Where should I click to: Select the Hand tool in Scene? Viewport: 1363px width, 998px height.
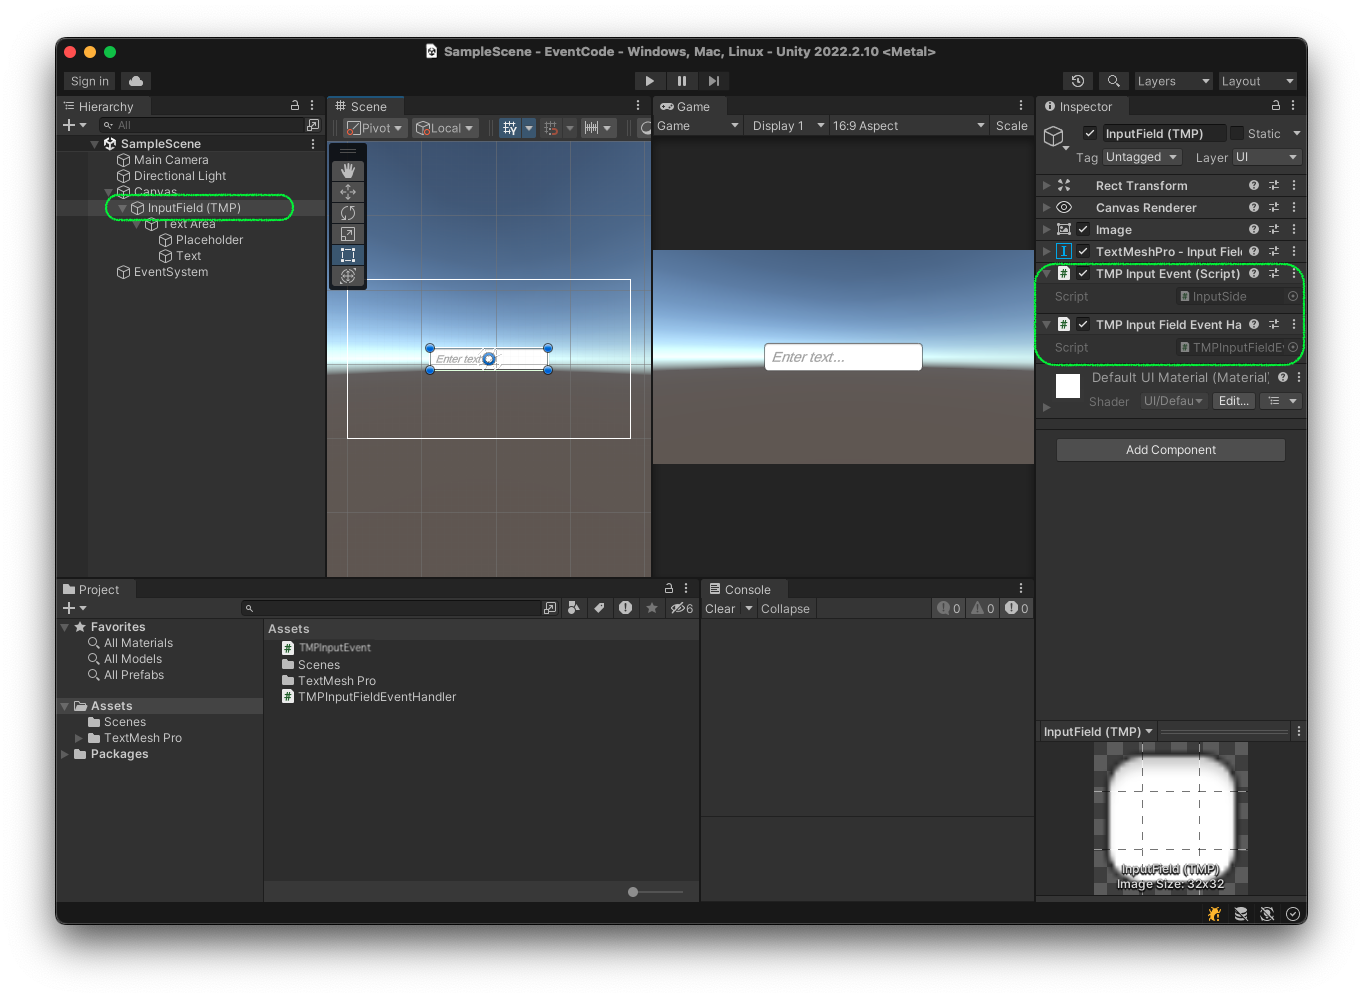pyautogui.click(x=348, y=171)
